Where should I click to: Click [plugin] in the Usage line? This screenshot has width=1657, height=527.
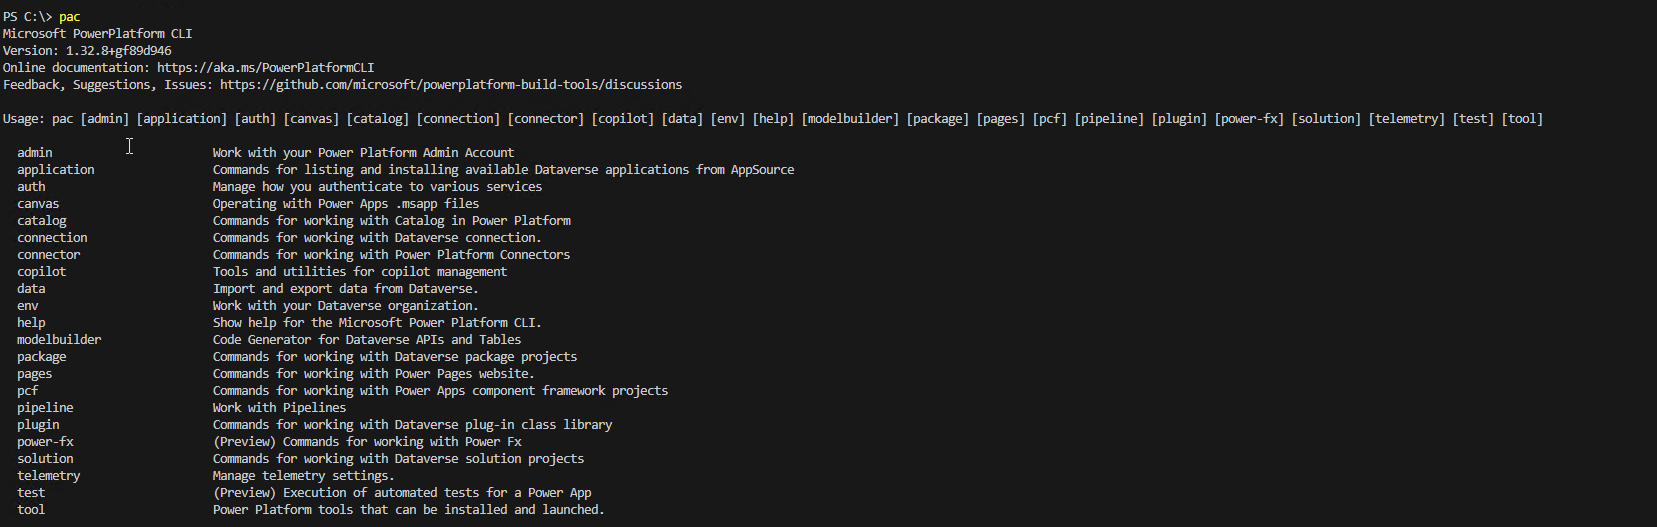point(1179,119)
